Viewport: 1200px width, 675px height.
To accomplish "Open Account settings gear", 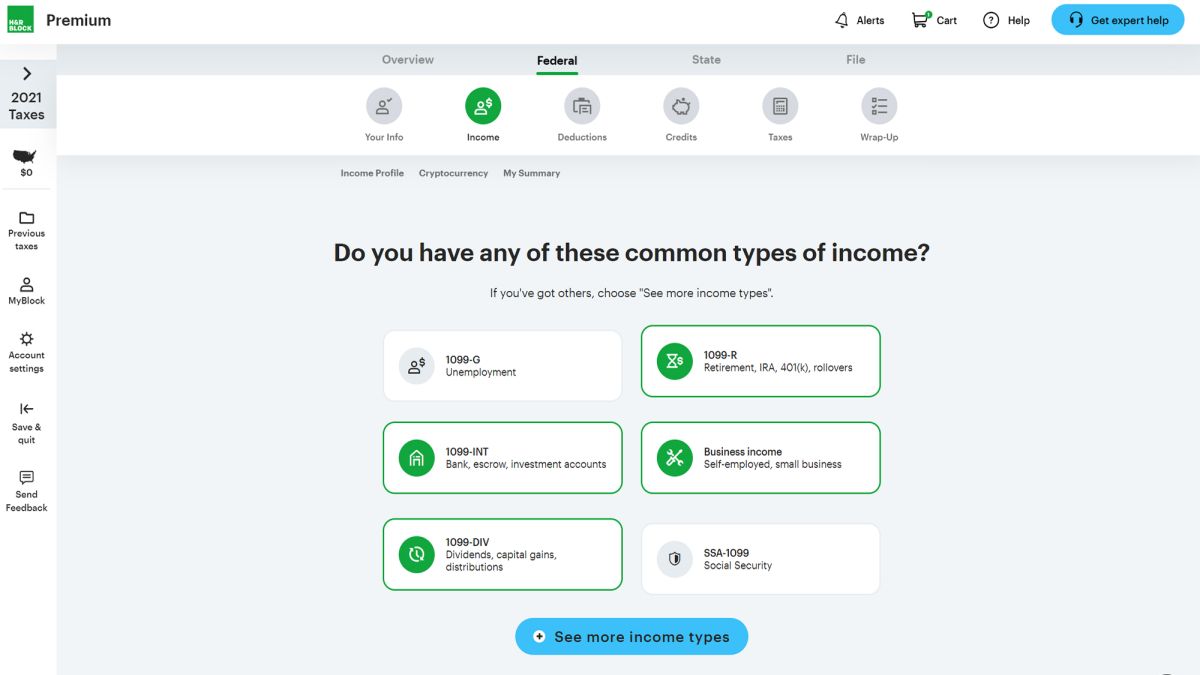I will 27,352.
